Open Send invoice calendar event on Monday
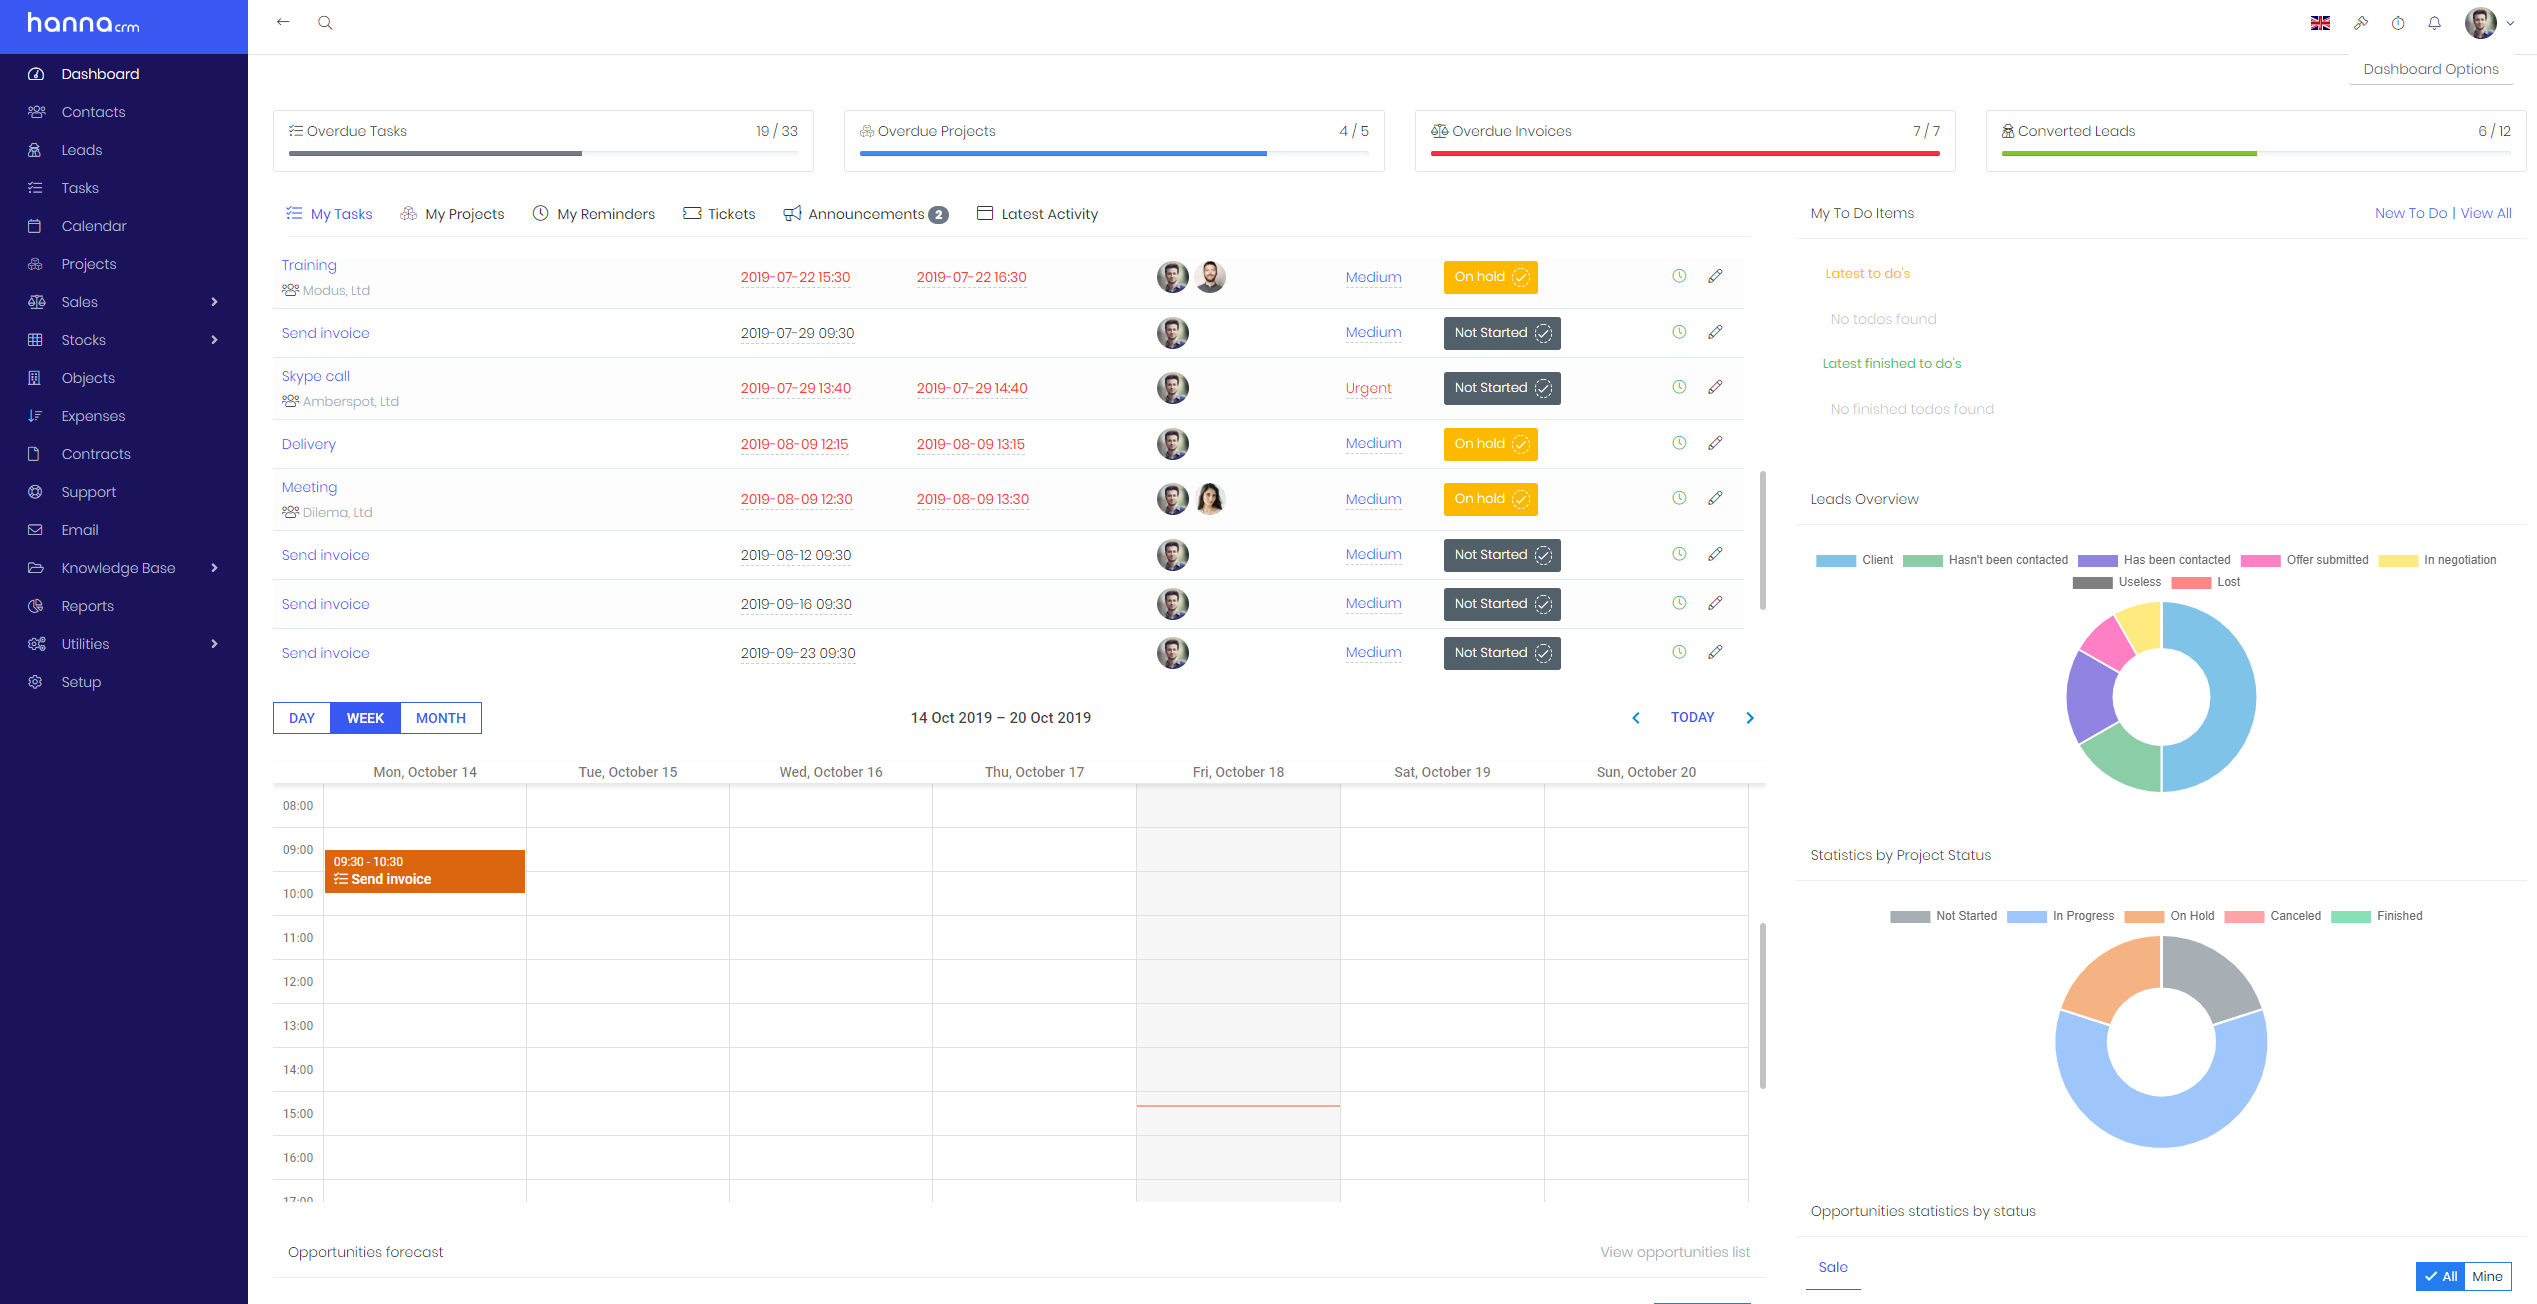Screen dimensions: 2537x1304 pyautogui.click(x=424, y=871)
